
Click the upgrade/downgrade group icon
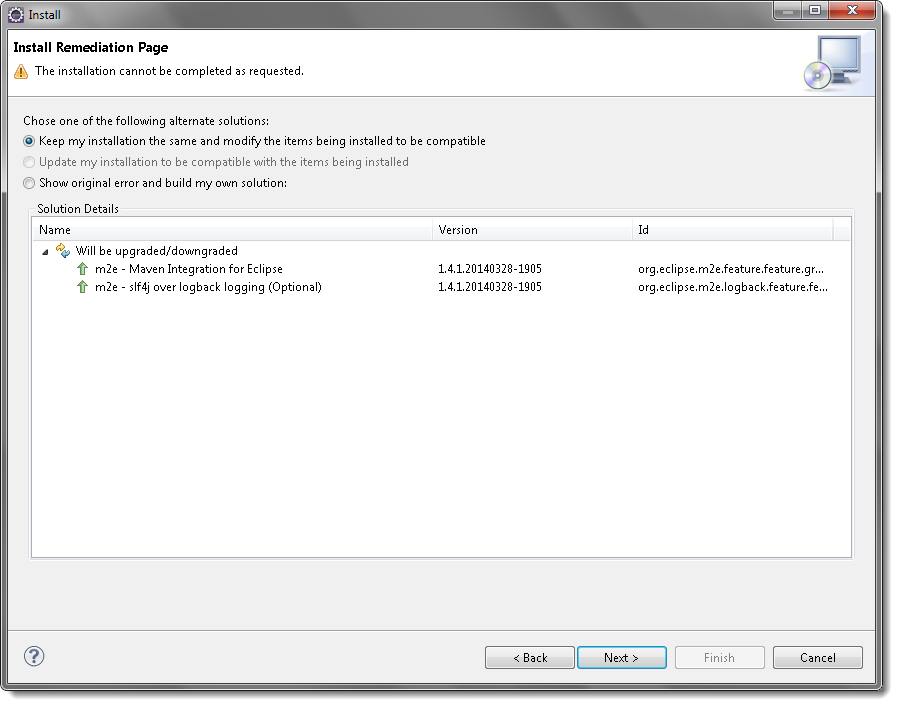click(x=62, y=251)
